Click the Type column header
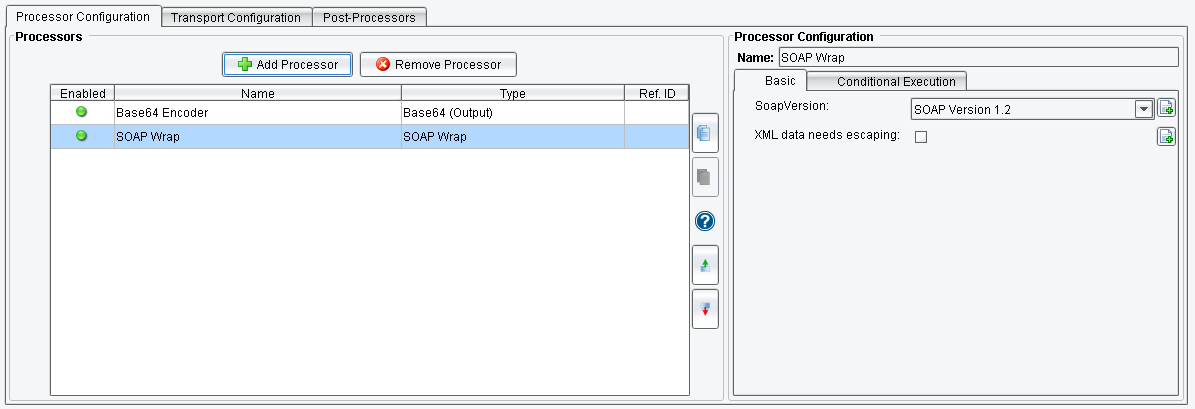The image size is (1195, 409). point(512,93)
